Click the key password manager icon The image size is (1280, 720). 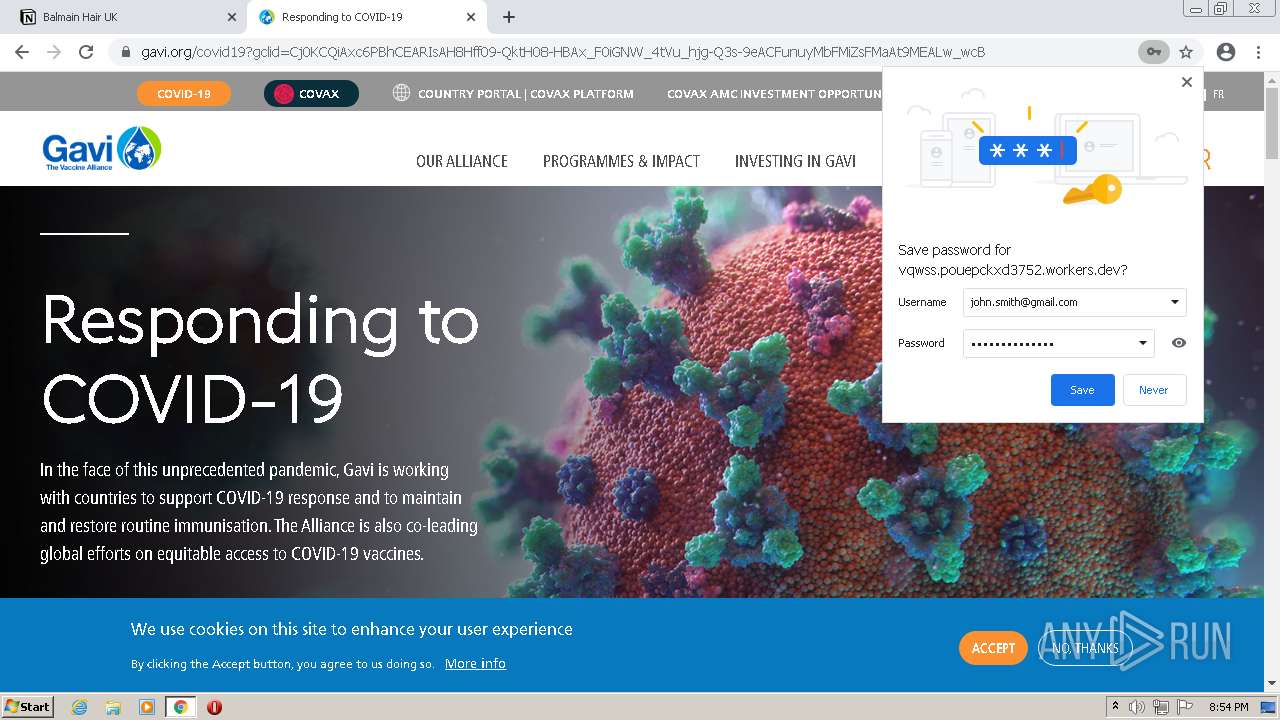1153,52
